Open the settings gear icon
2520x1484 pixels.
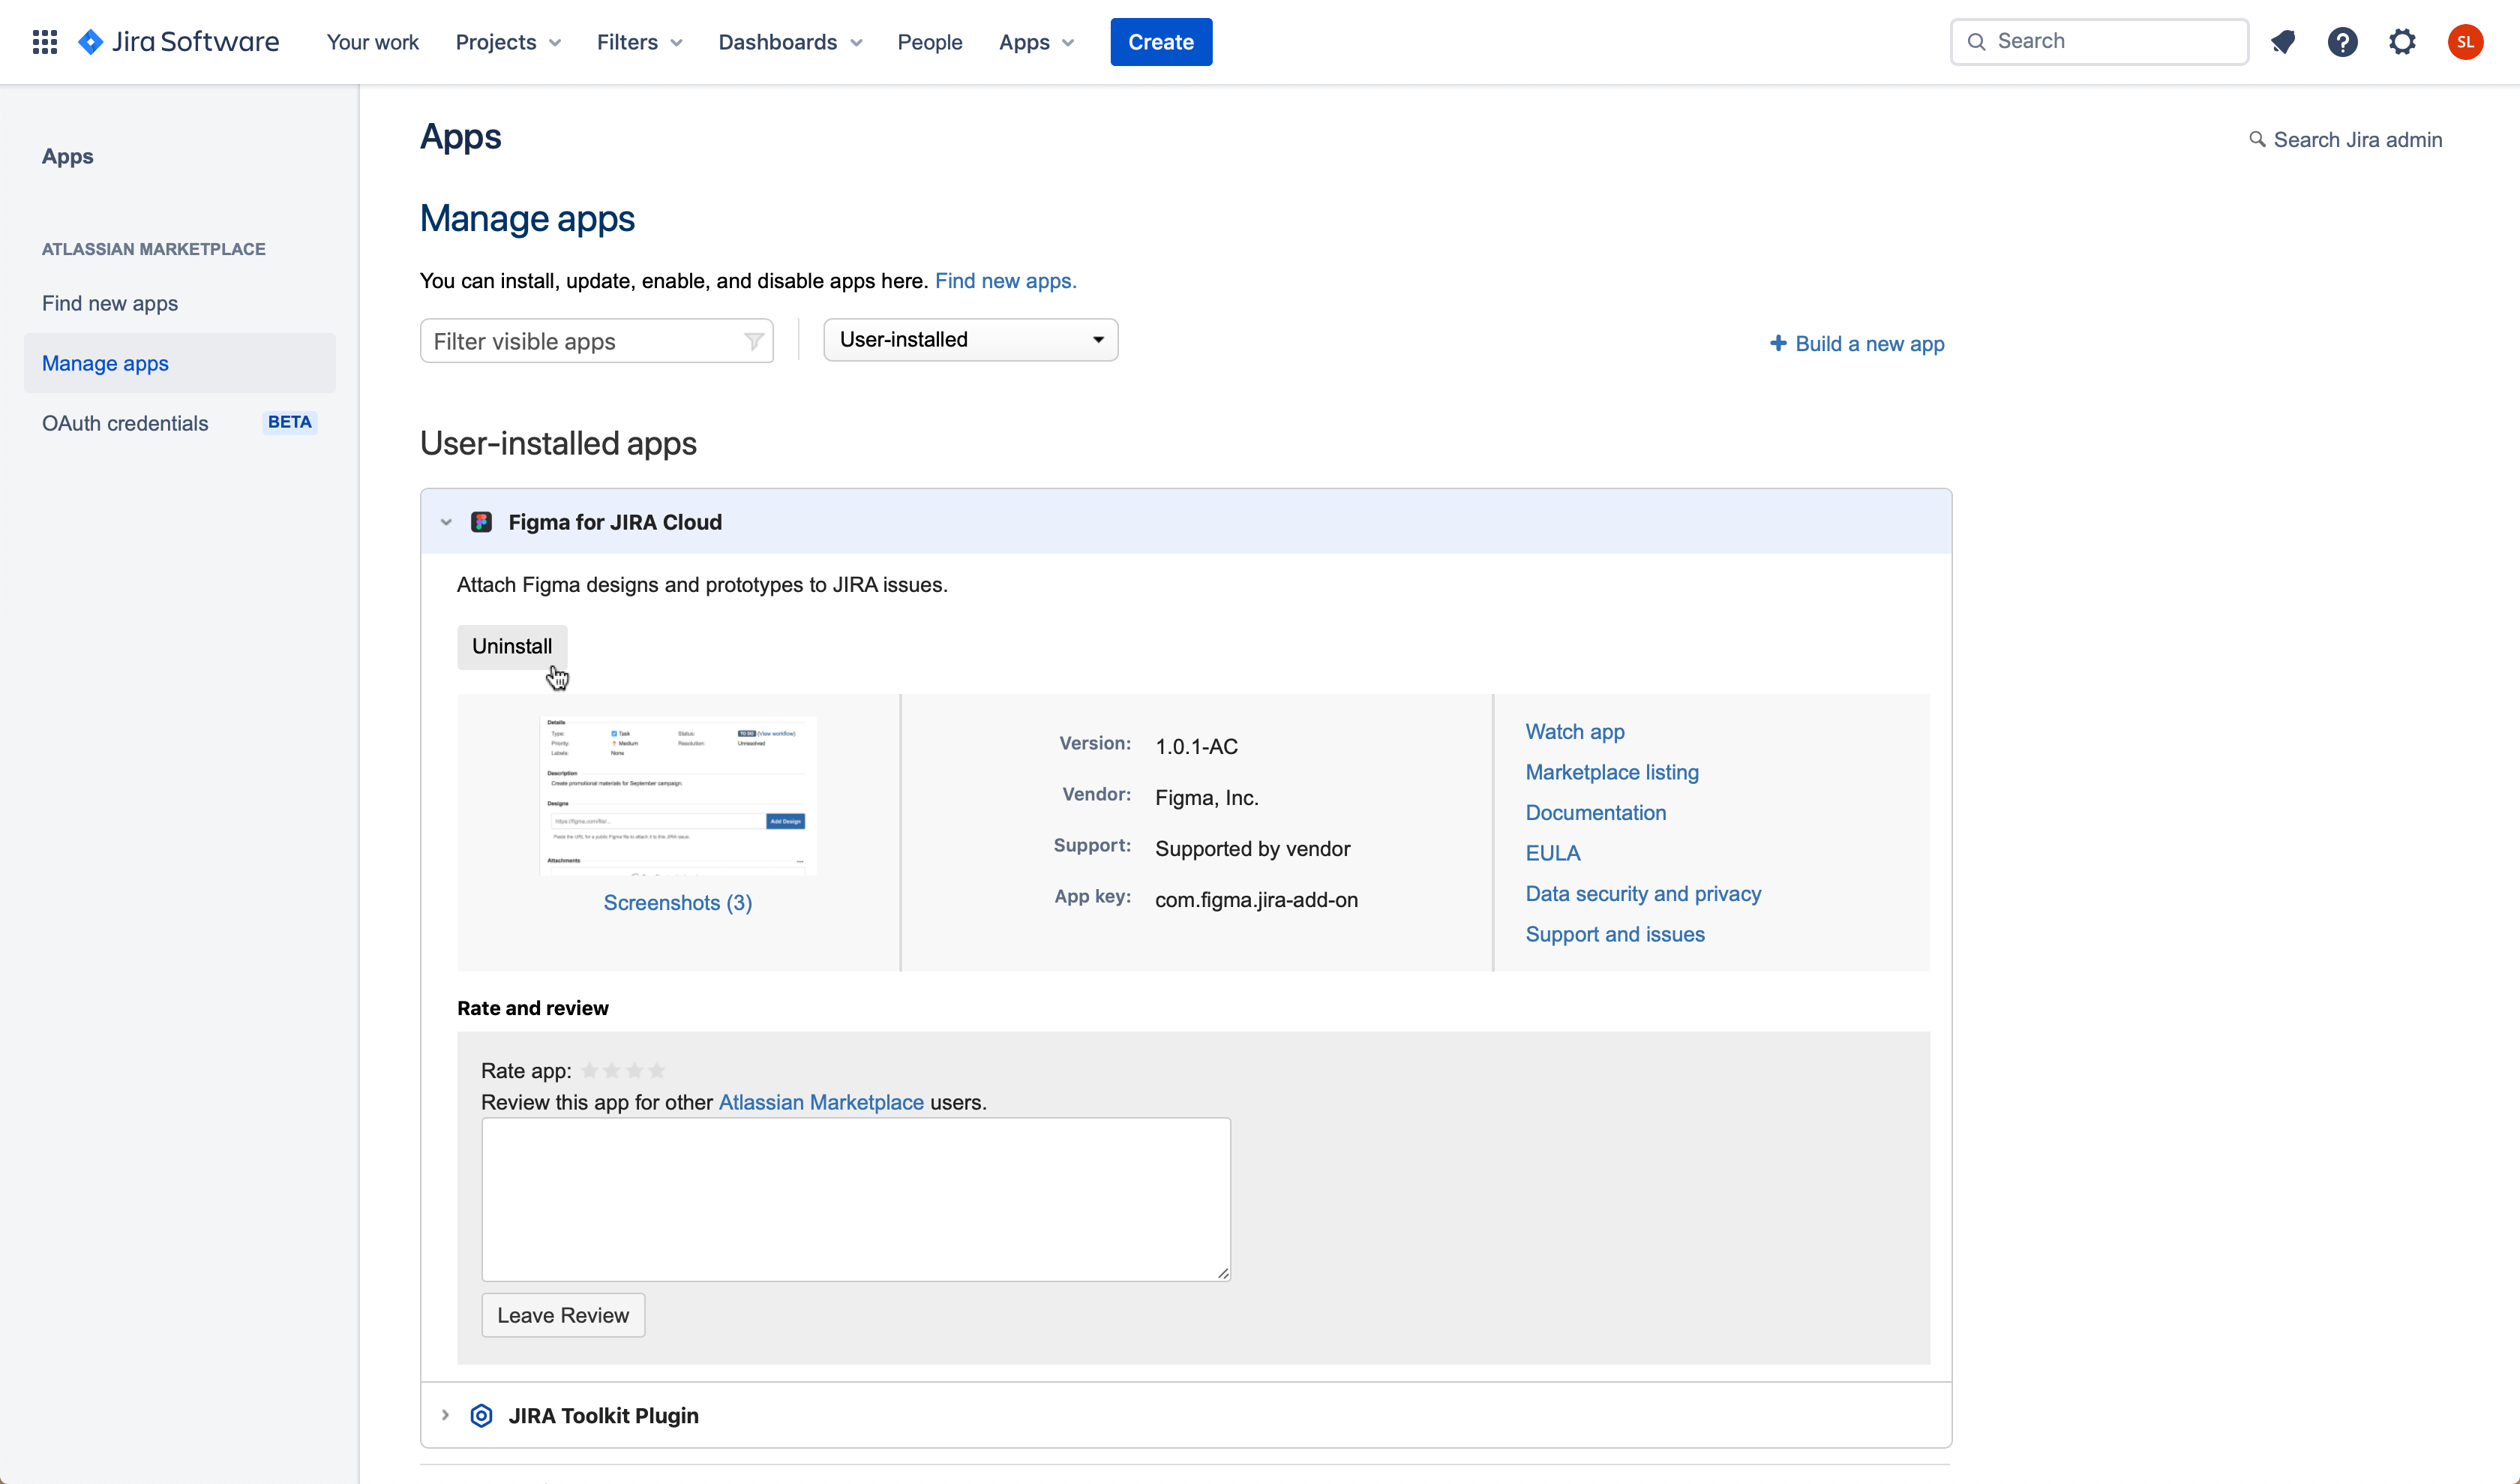tap(2402, 42)
